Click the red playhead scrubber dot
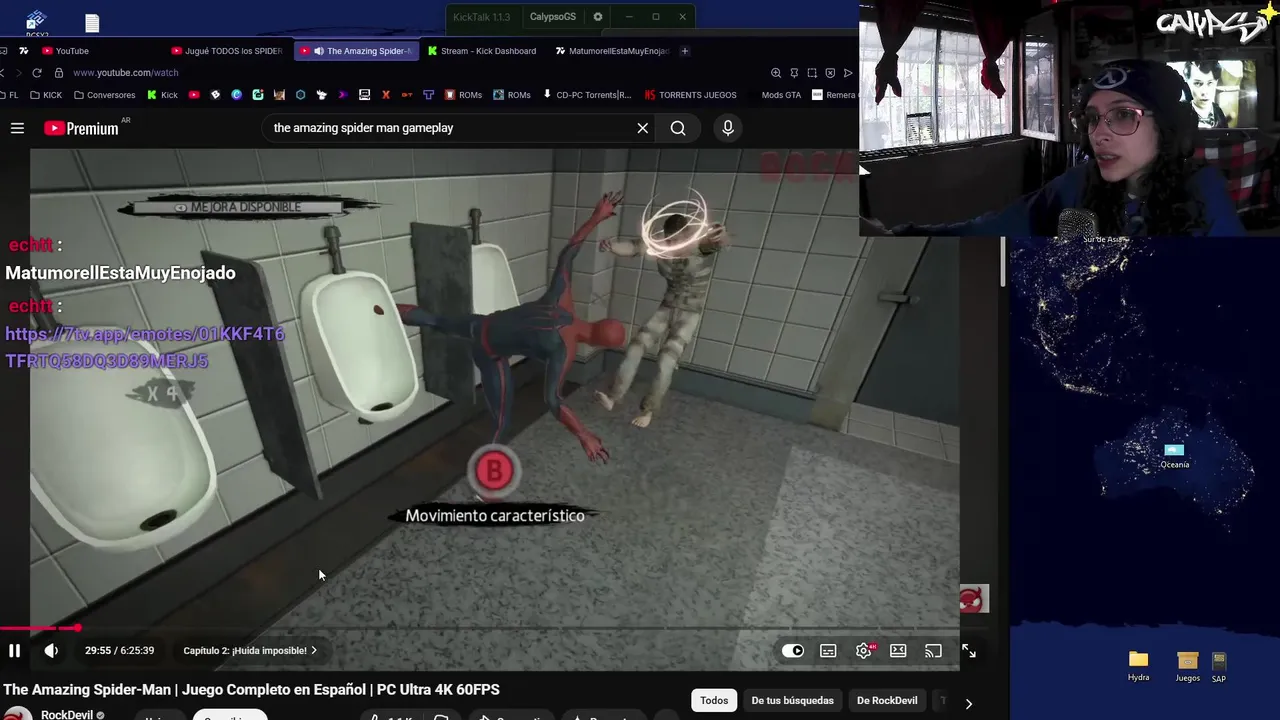The height and width of the screenshot is (720, 1280). point(77,628)
